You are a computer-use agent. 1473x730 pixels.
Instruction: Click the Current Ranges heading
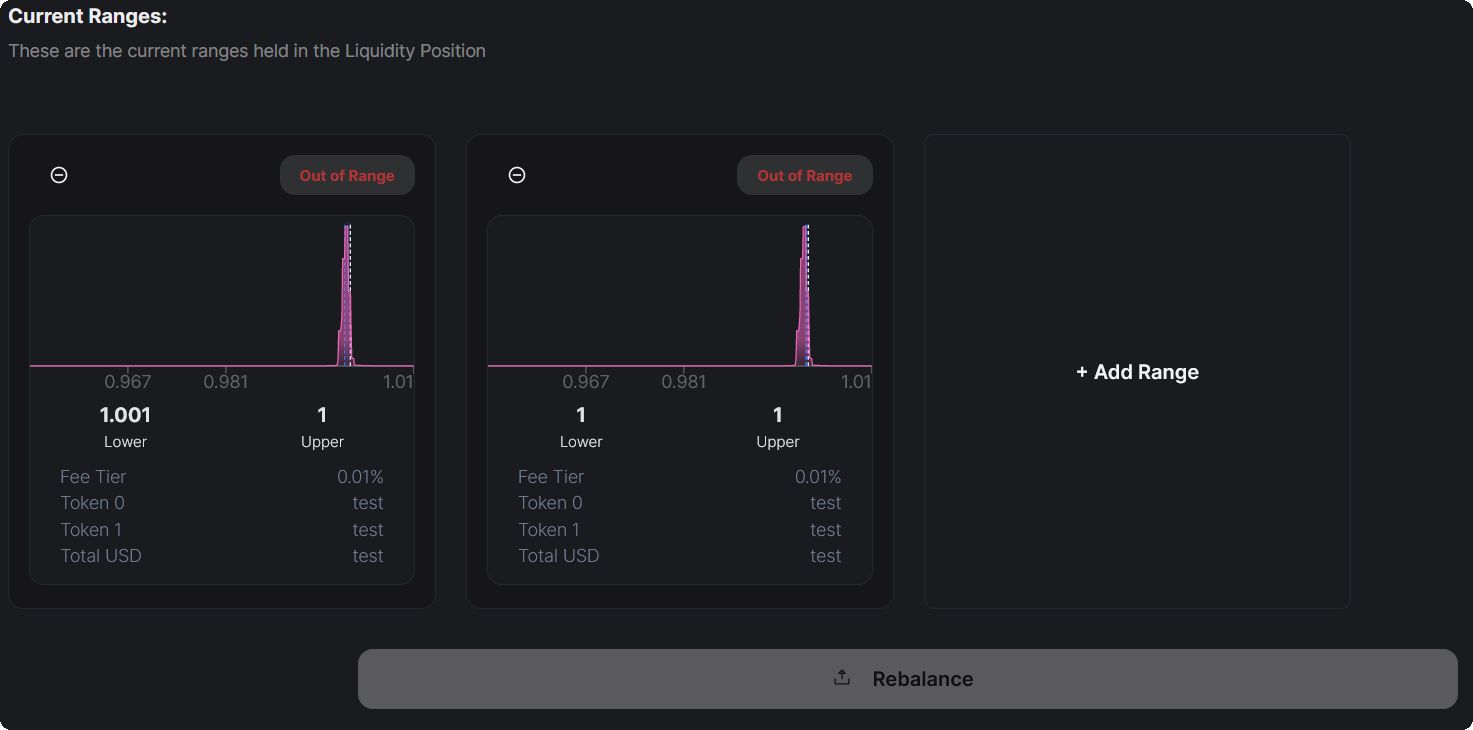click(88, 17)
